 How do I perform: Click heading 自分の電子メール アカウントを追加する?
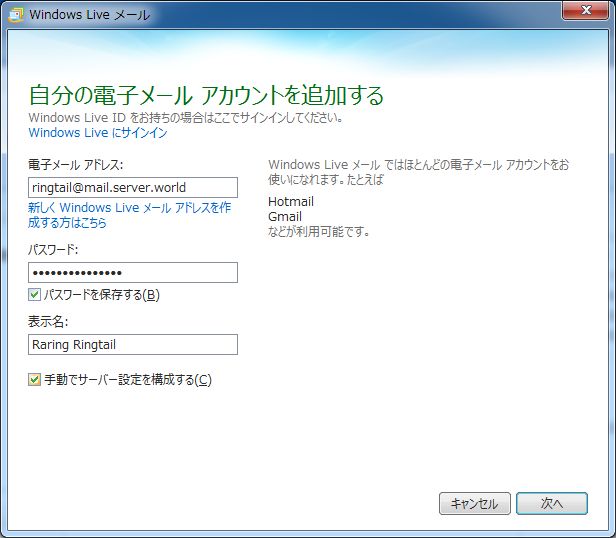206,95
